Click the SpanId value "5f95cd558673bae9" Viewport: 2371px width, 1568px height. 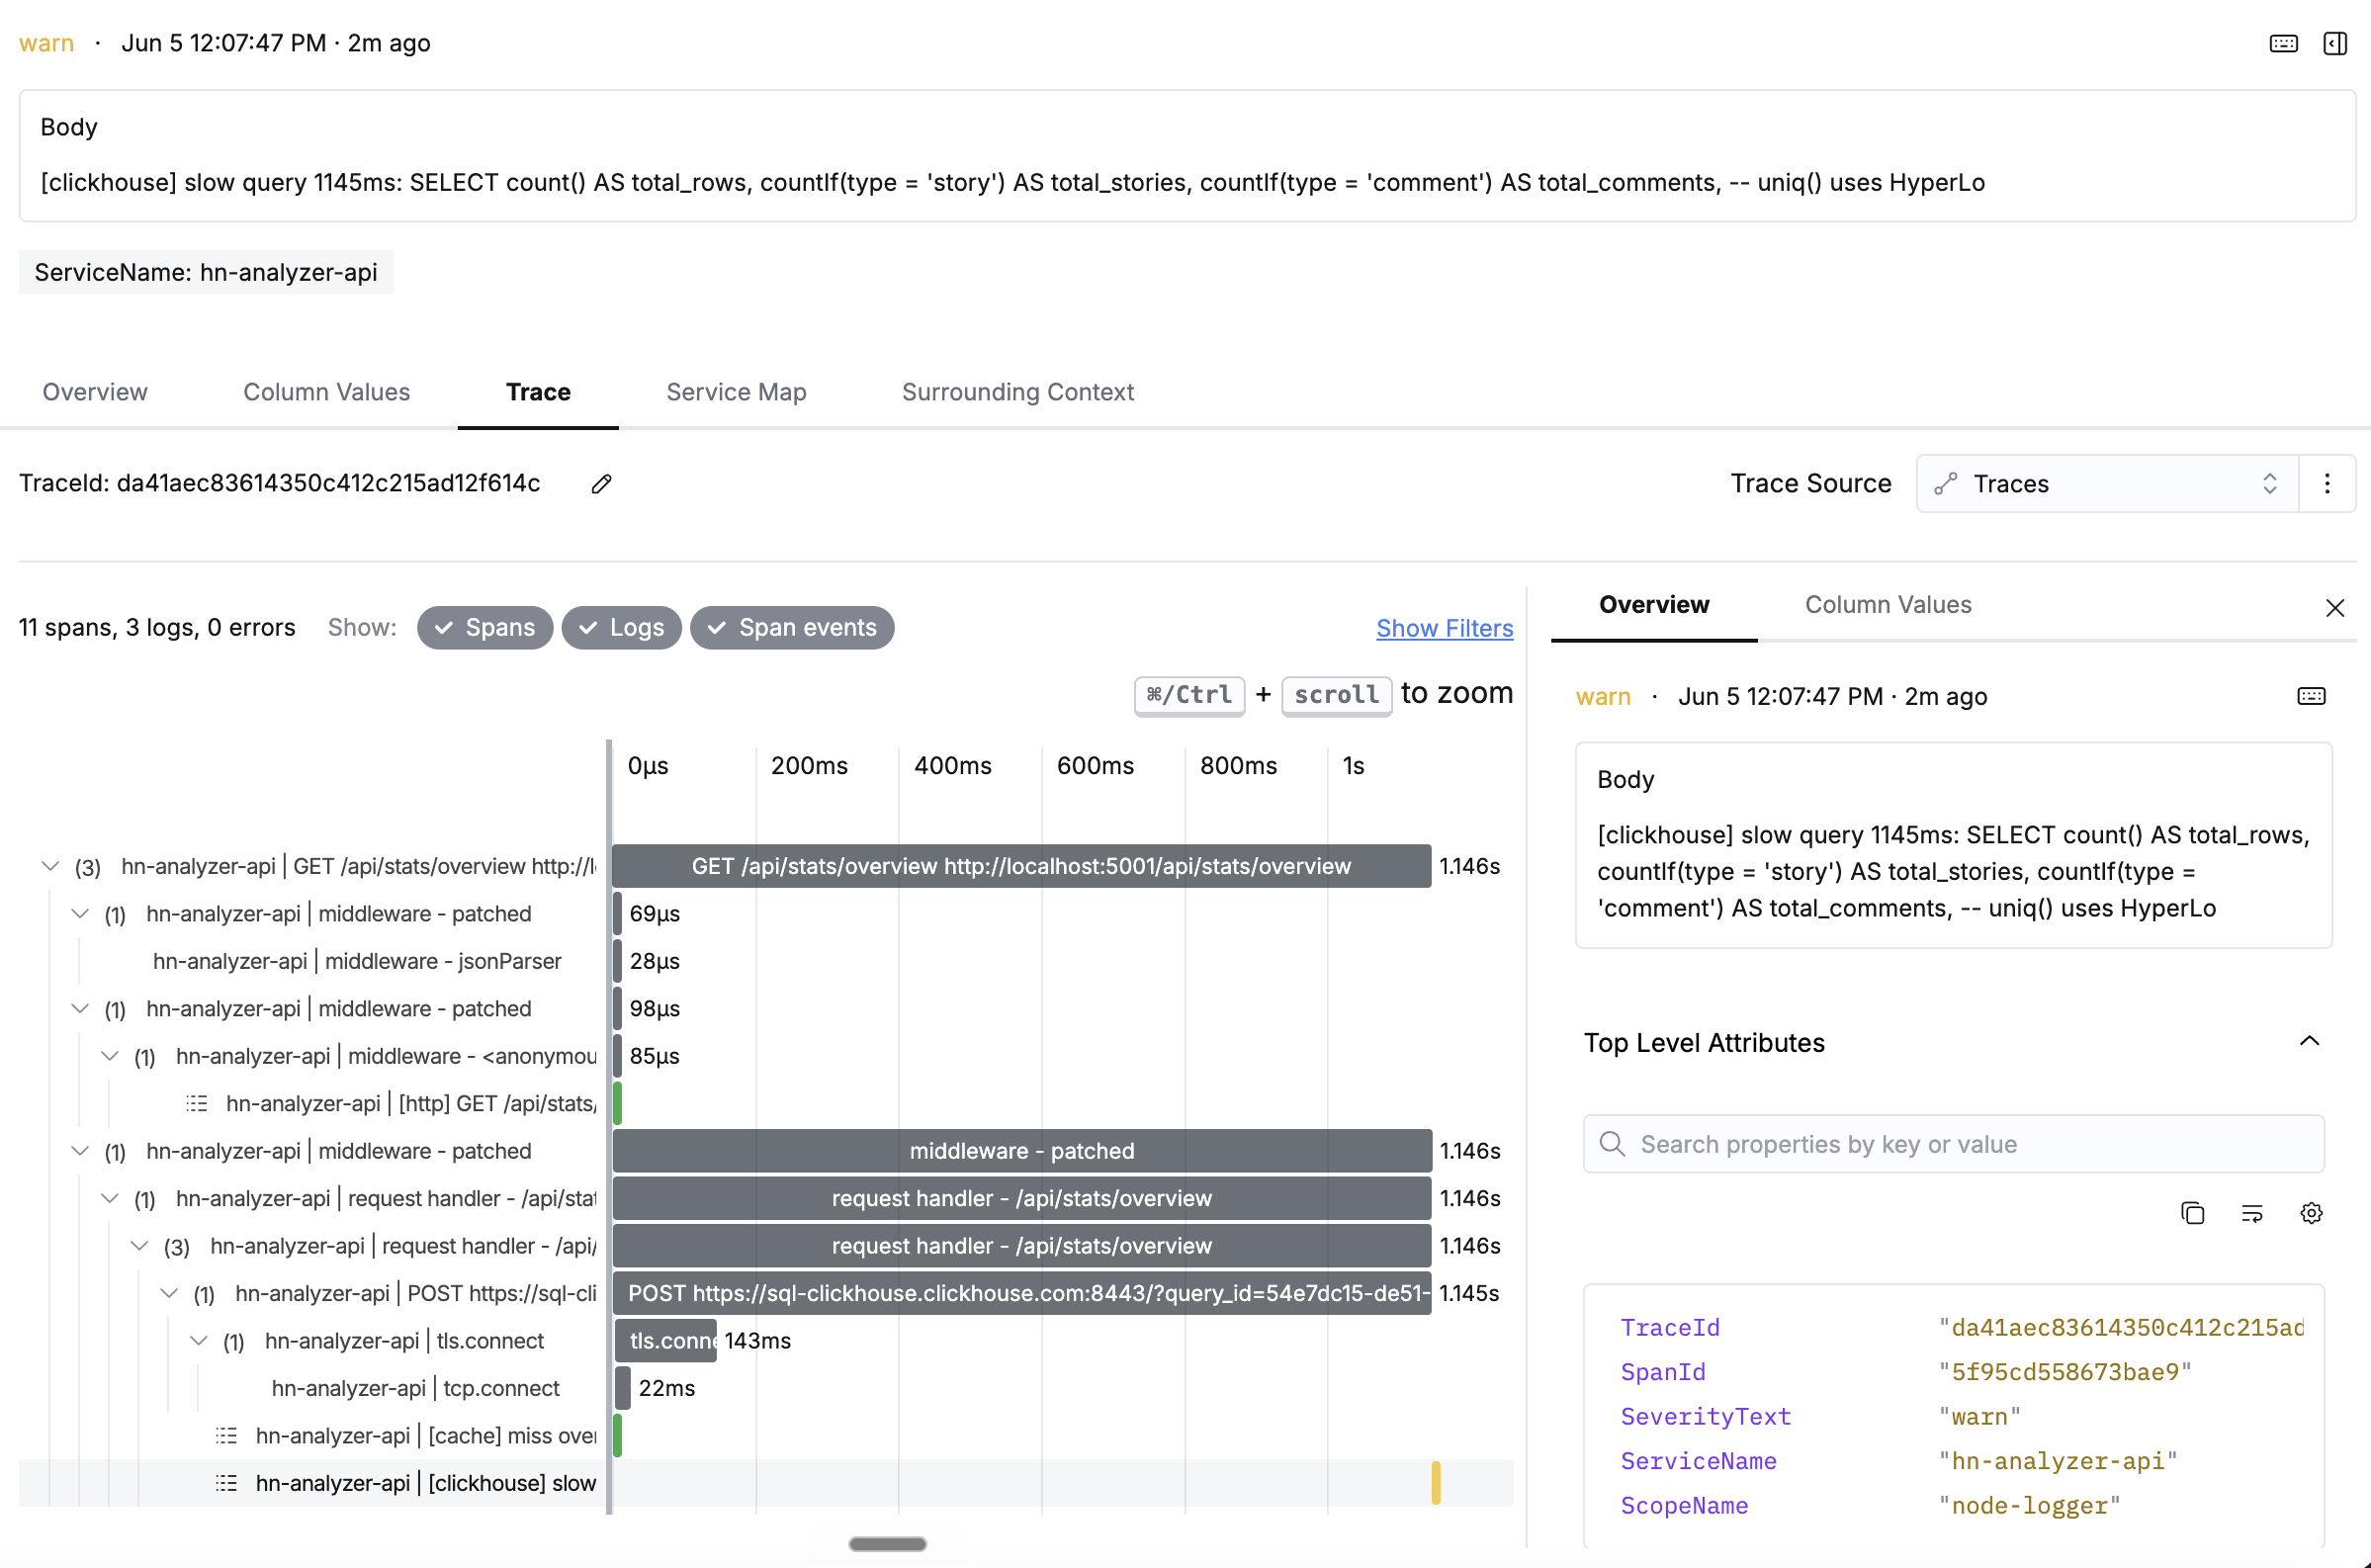click(x=2065, y=1372)
